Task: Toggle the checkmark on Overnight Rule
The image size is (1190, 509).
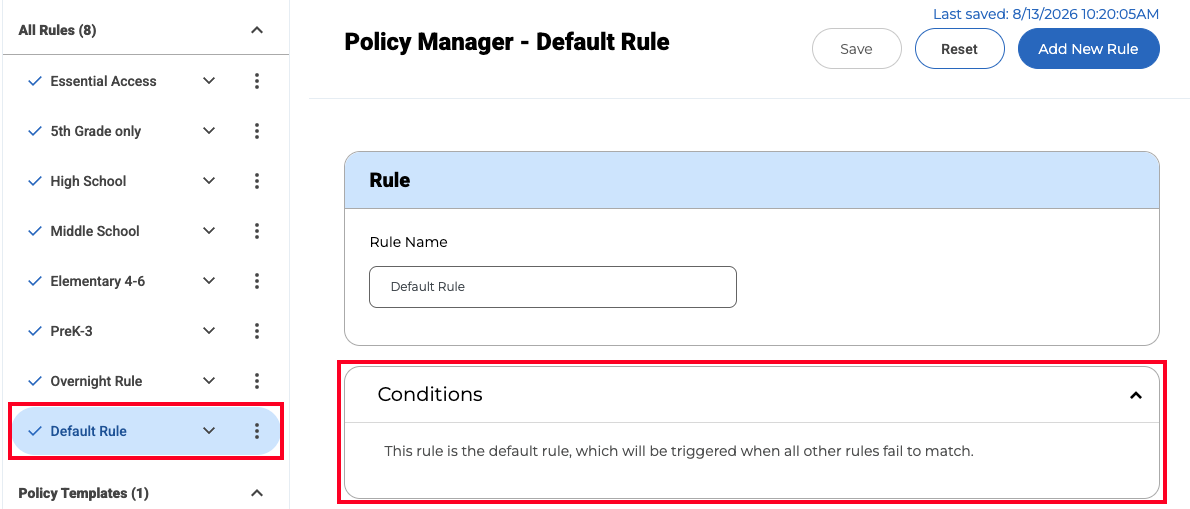Action: (x=34, y=381)
